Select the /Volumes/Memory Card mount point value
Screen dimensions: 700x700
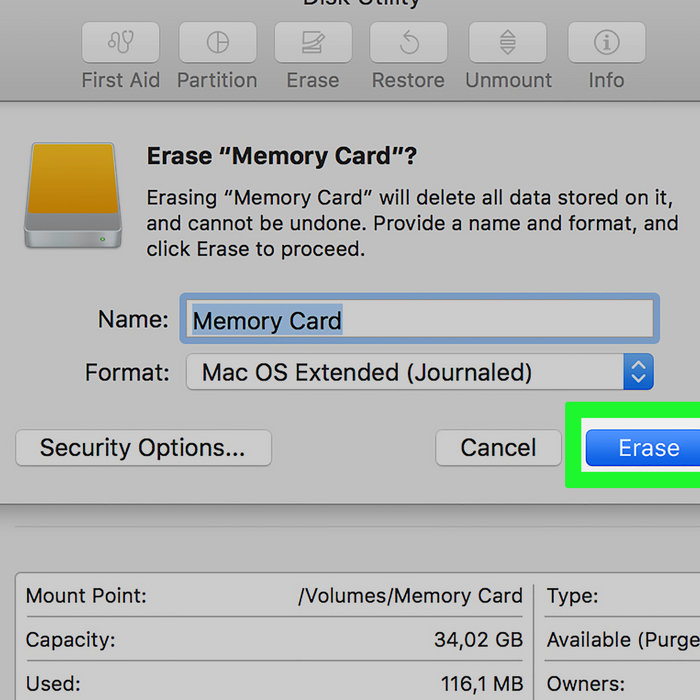pos(410,596)
